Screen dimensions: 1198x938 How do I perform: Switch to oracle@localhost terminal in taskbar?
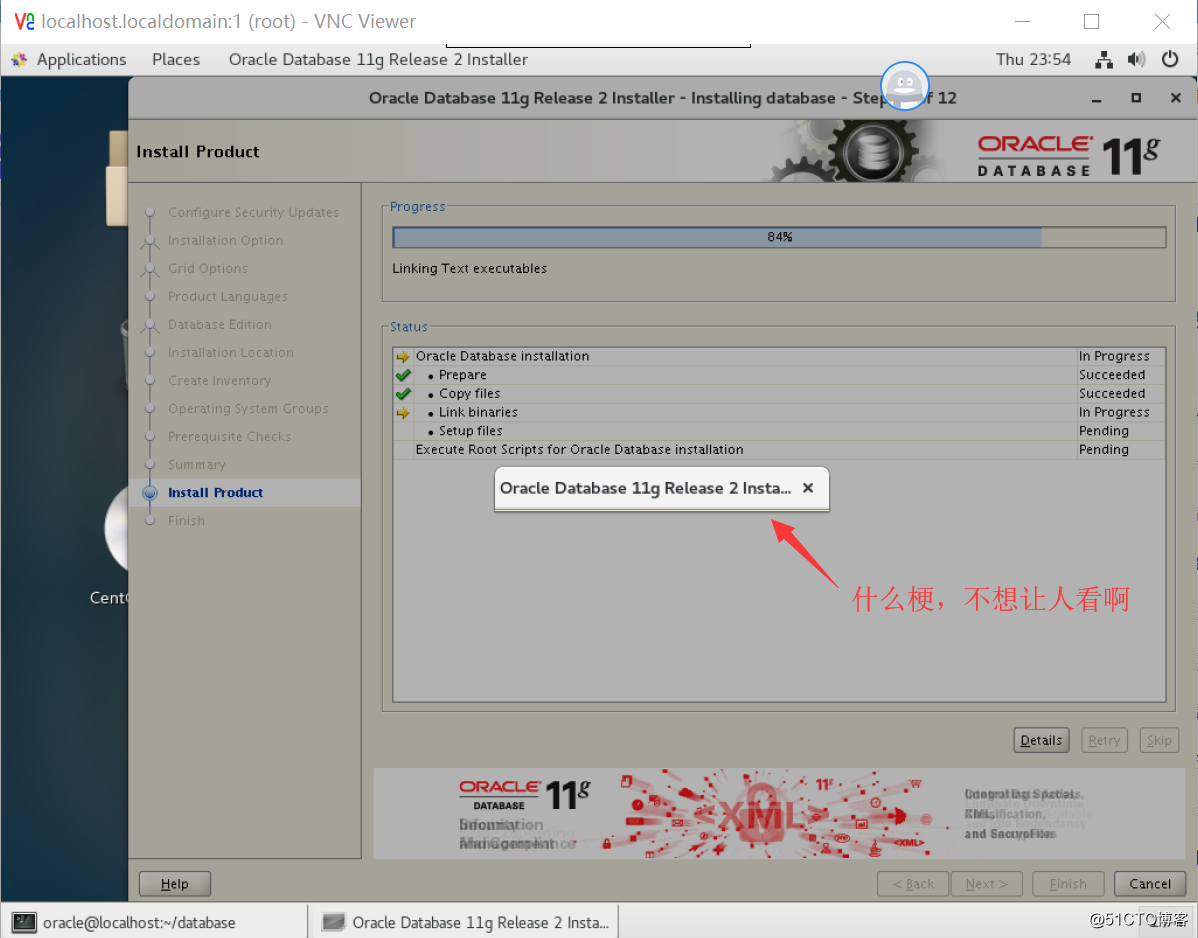pos(155,922)
